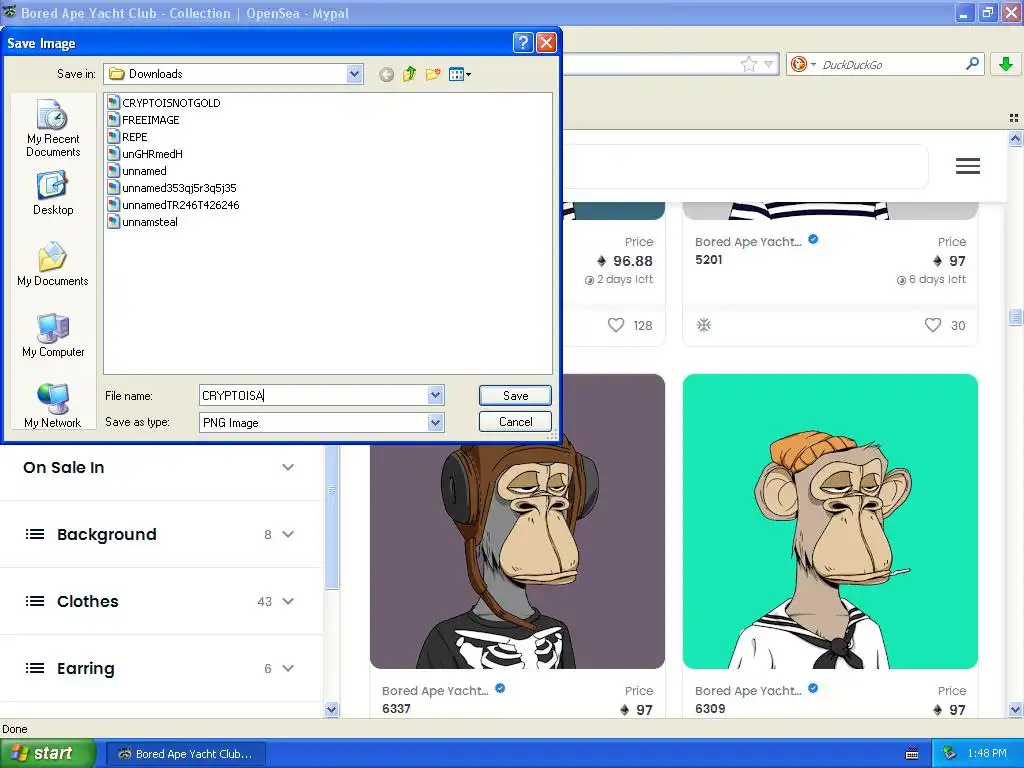1024x768 pixels.
Task: Switch to Bored Ape Yacht Club taskbar item
Action: [185, 754]
